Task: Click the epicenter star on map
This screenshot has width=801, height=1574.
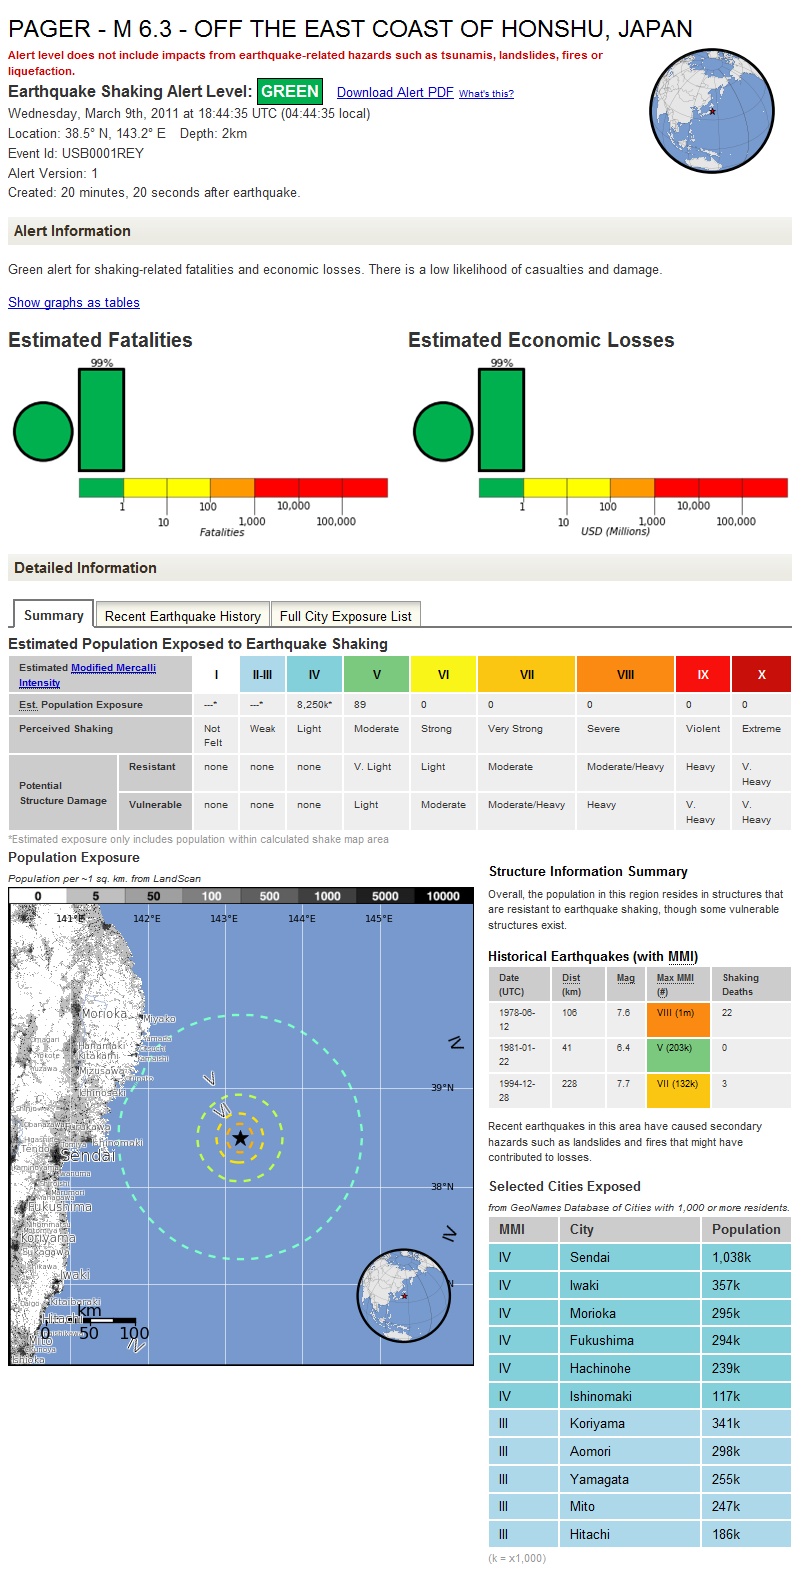Action: tap(240, 1138)
